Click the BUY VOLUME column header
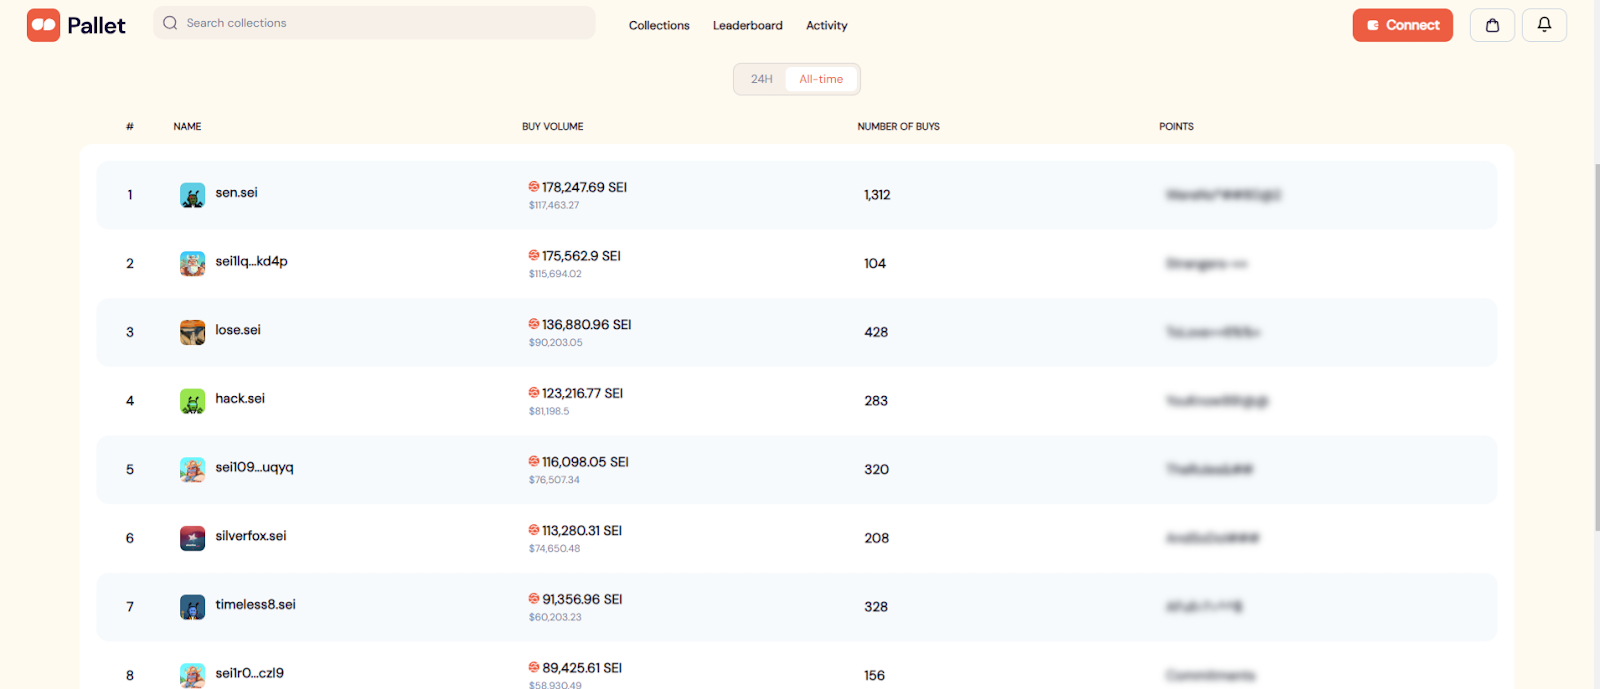The height and width of the screenshot is (689, 1600). [553, 127]
